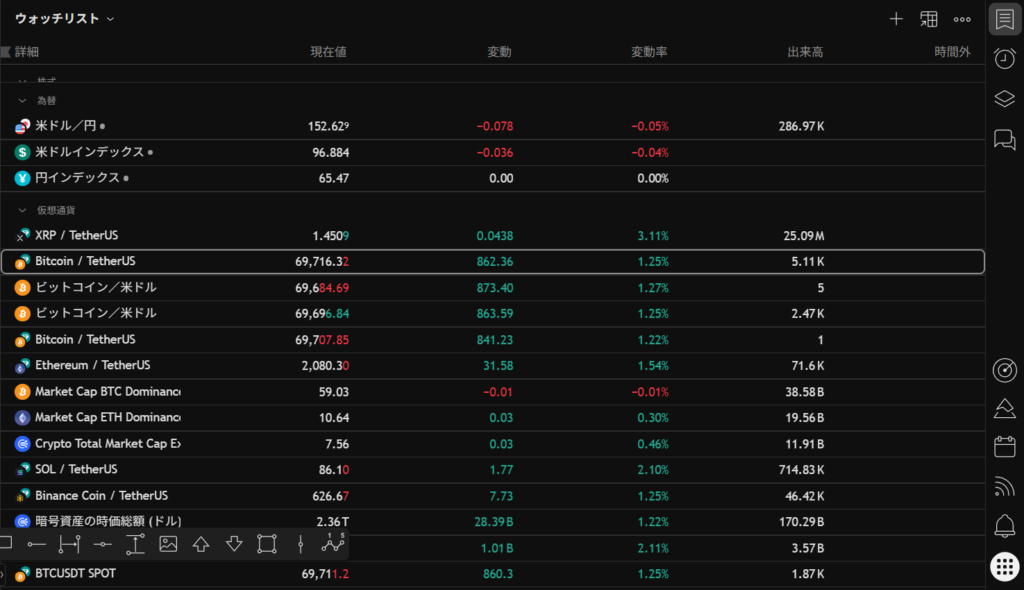Select the image drawing tool
The image size is (1024, 590).
[x=168, y=544]
